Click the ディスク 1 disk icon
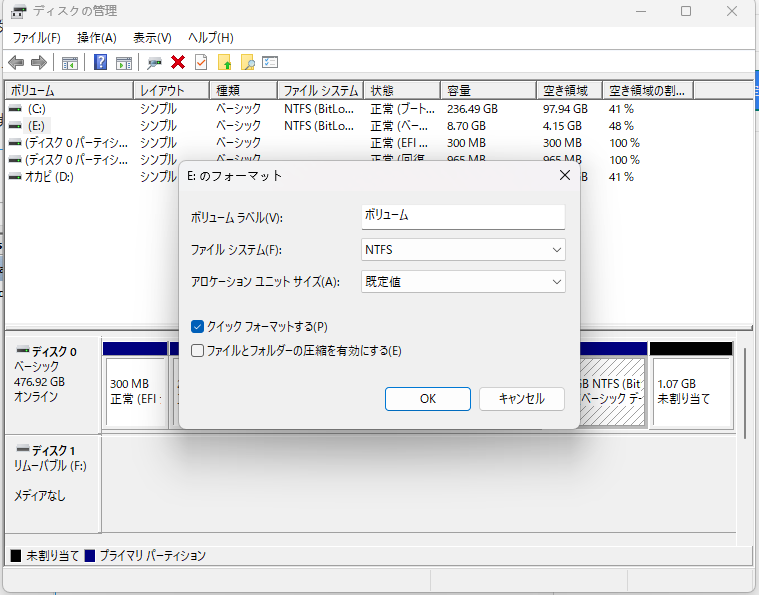The image size is (759, 595). click(22, 449)
